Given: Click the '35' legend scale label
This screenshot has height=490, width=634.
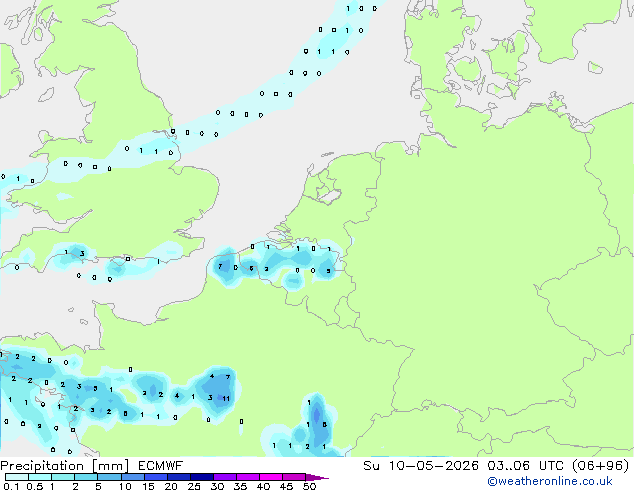Looking at the screenshot, I should pos(240,486).
